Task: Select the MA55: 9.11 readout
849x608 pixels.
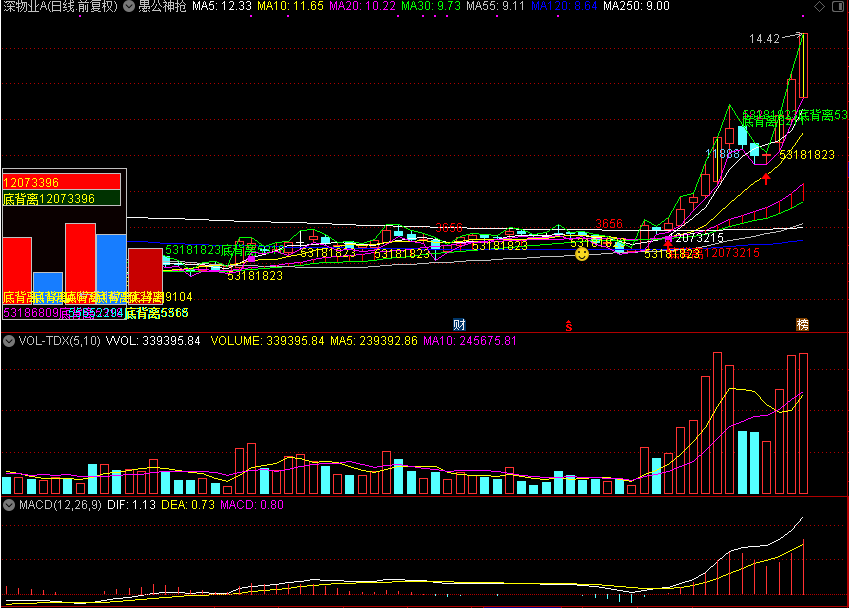Action: (x=495, y=6)
